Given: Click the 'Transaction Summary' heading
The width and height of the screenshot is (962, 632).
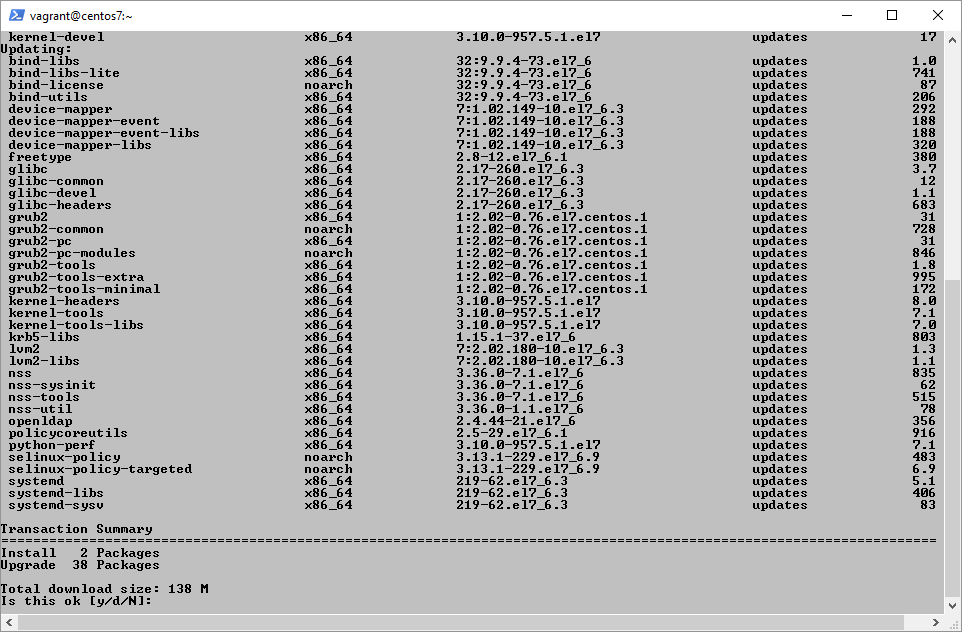Looking at the screenshot, I should click(x=76, y=529).
